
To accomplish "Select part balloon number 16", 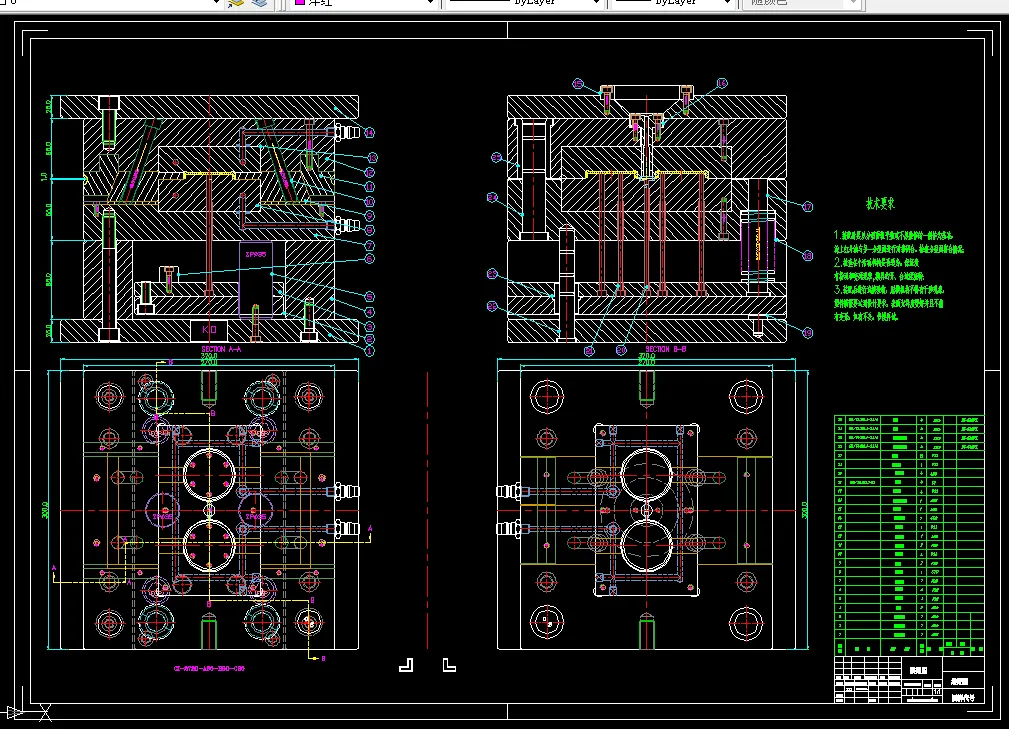I will click(722, 83).
